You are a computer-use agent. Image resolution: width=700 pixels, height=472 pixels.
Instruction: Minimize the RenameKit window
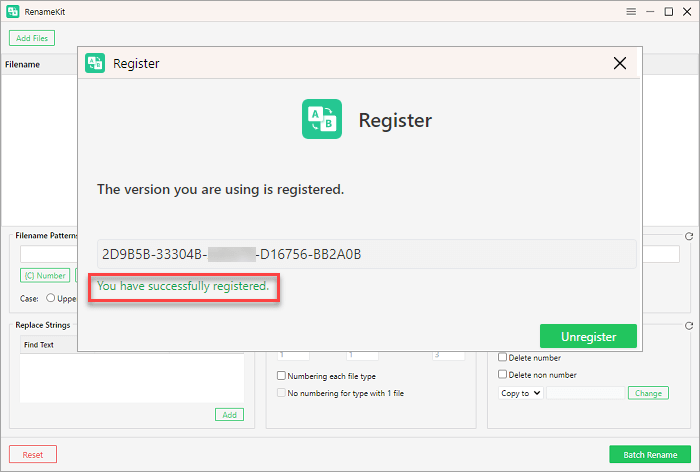(650, 12)
